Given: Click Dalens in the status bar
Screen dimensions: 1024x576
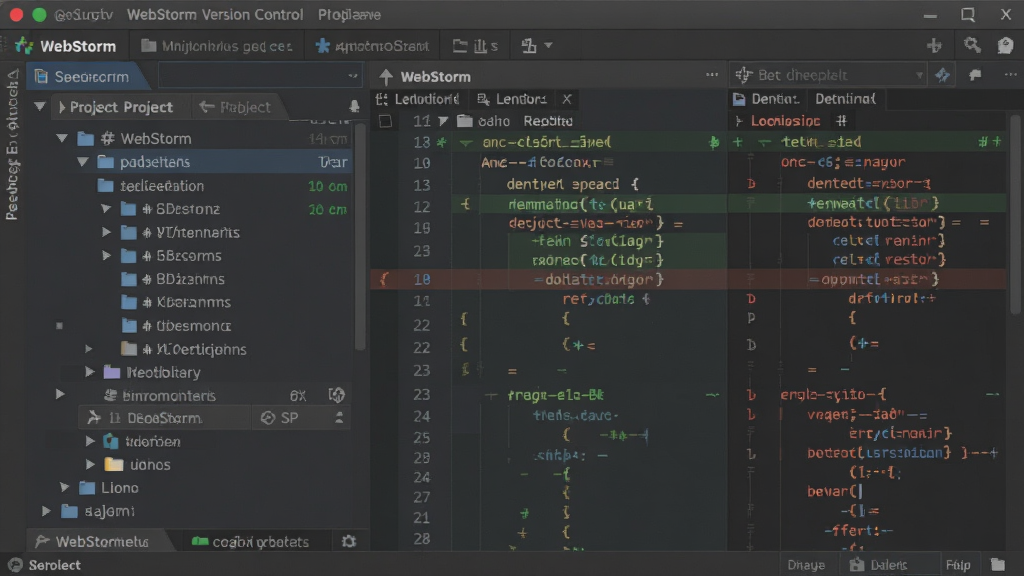Looking at the screenshot, I should (x=879, y=565).
